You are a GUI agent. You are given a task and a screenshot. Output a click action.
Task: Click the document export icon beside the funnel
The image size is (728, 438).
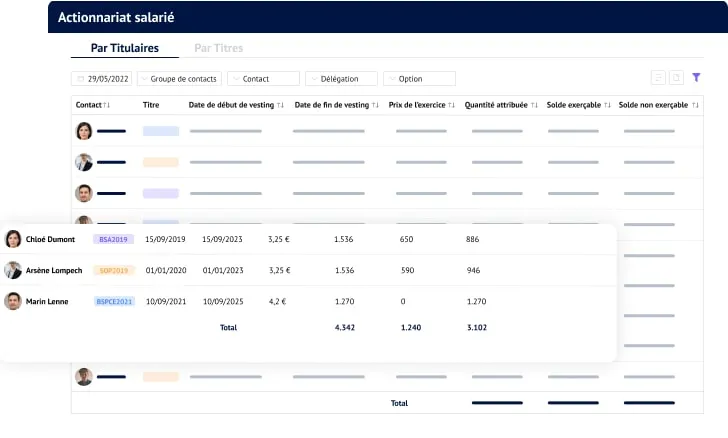coord(676,78)
